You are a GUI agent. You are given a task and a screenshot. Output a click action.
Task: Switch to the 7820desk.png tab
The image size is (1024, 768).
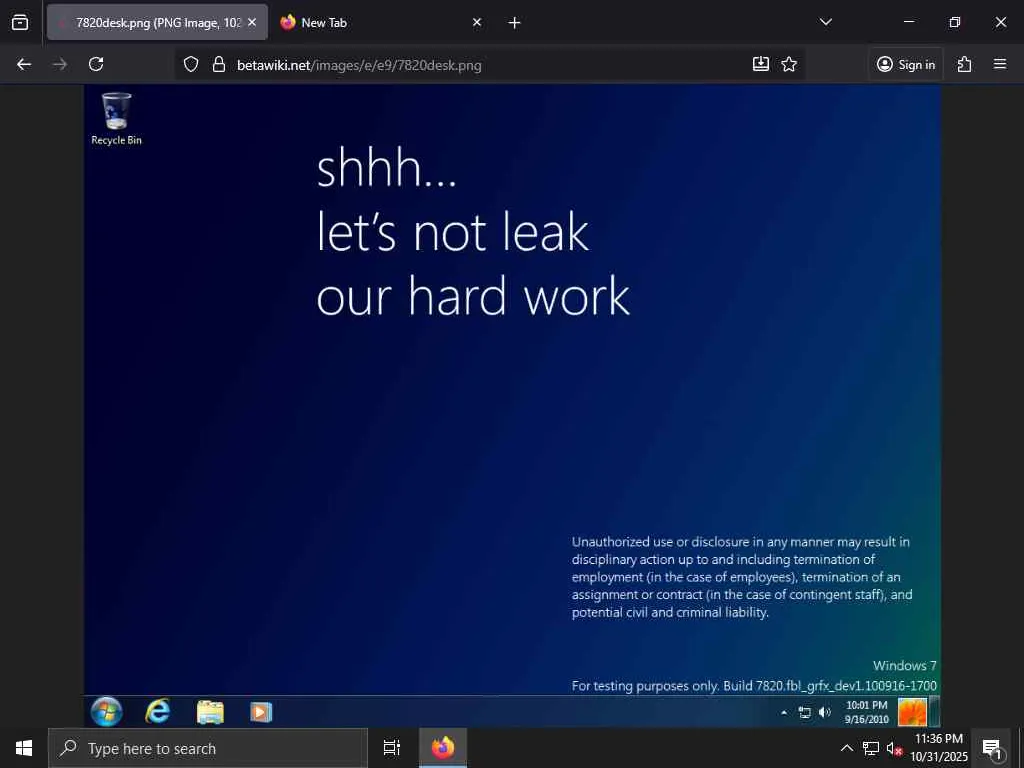coord(157,22)
